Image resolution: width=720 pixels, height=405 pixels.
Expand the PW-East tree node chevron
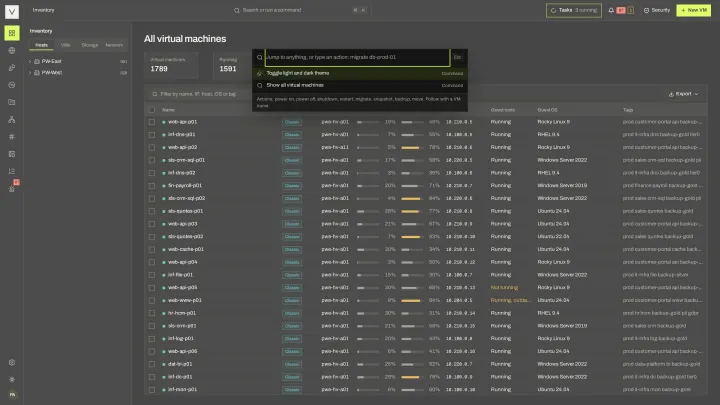[30, 61]
